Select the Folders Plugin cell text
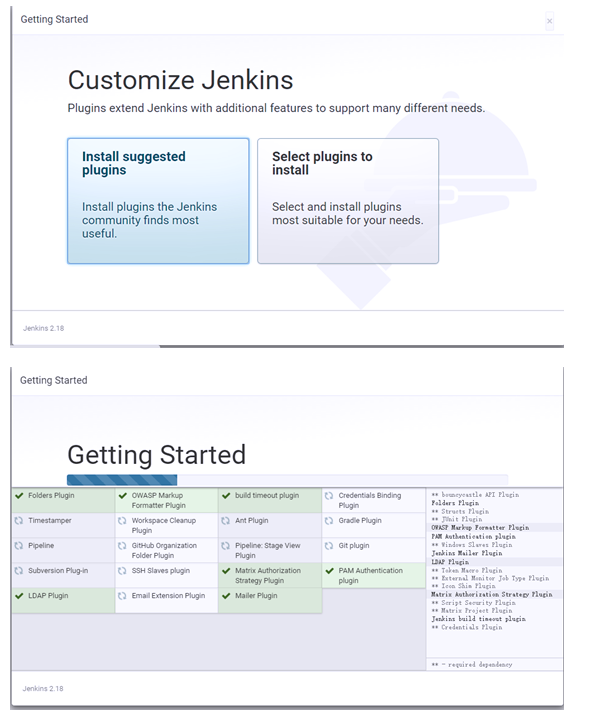610x715 pixels. point(51,495)
